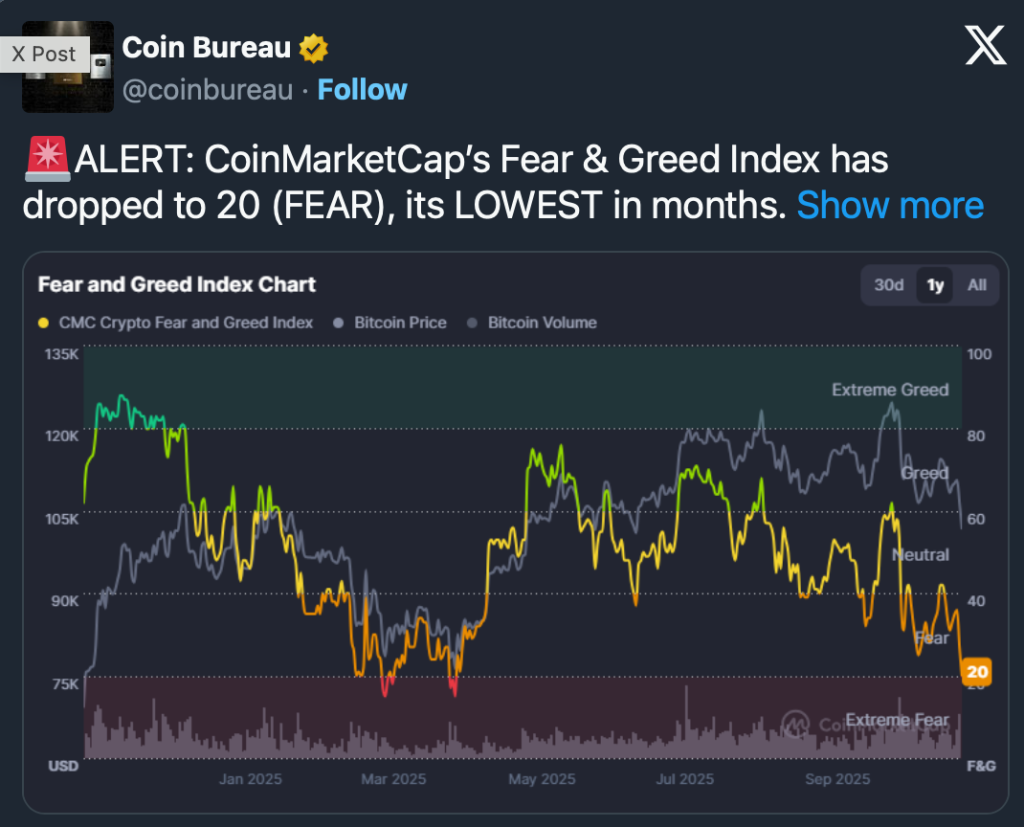Expand the post with Show more
The width and height of the screenshot is (1024, 827).
890,205
